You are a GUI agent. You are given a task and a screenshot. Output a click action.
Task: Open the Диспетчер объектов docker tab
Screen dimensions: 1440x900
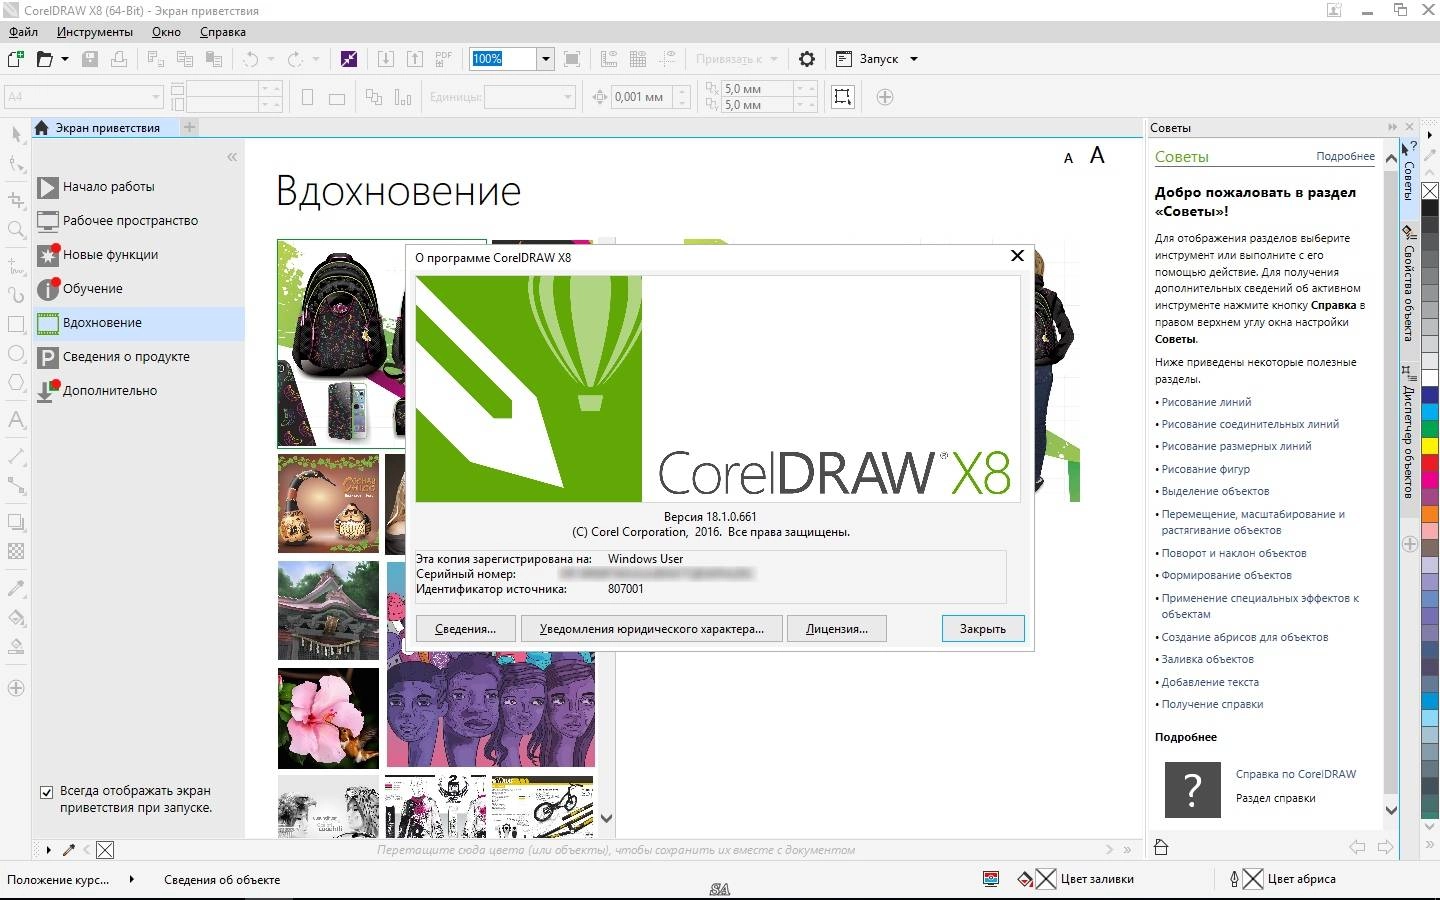pos(1408,432)
